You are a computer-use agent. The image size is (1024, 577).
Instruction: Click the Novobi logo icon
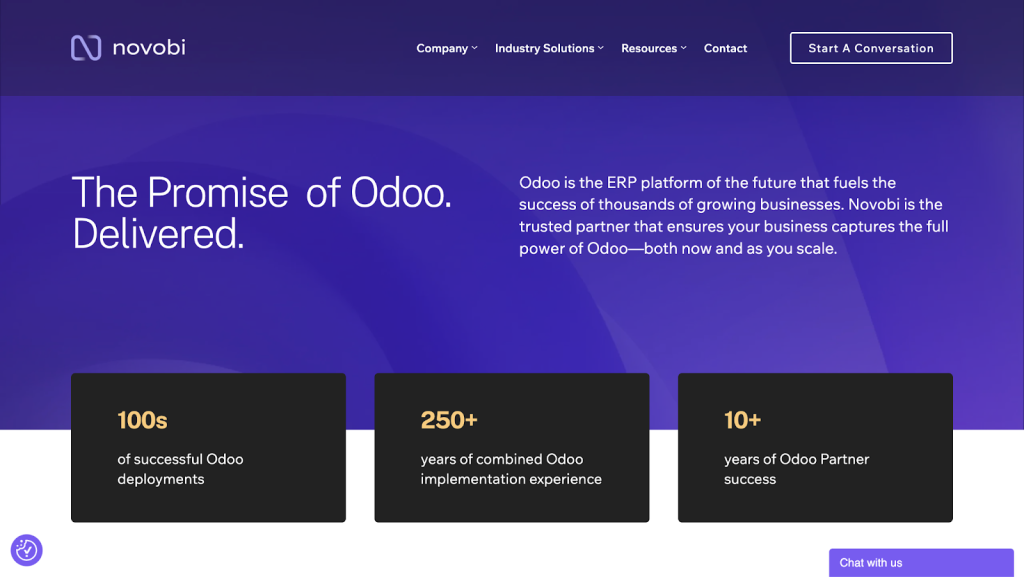[85, 46]
